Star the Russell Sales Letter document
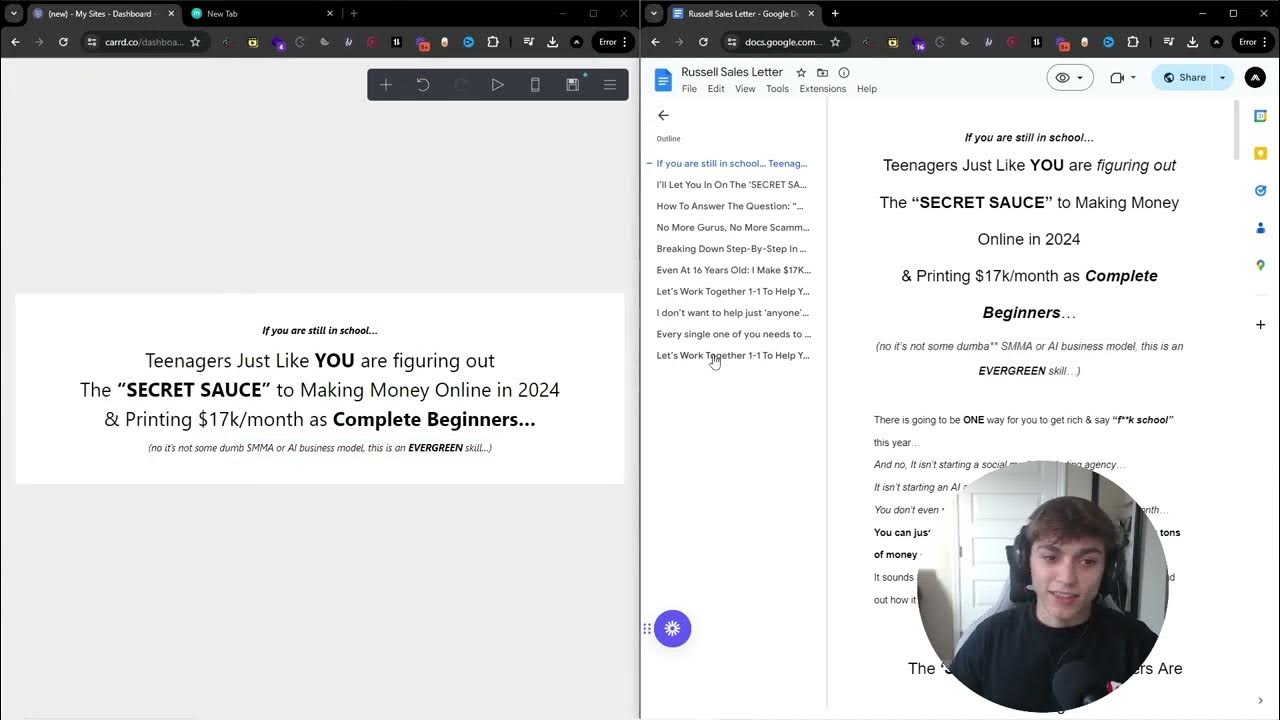 click(x=801, y=72)
